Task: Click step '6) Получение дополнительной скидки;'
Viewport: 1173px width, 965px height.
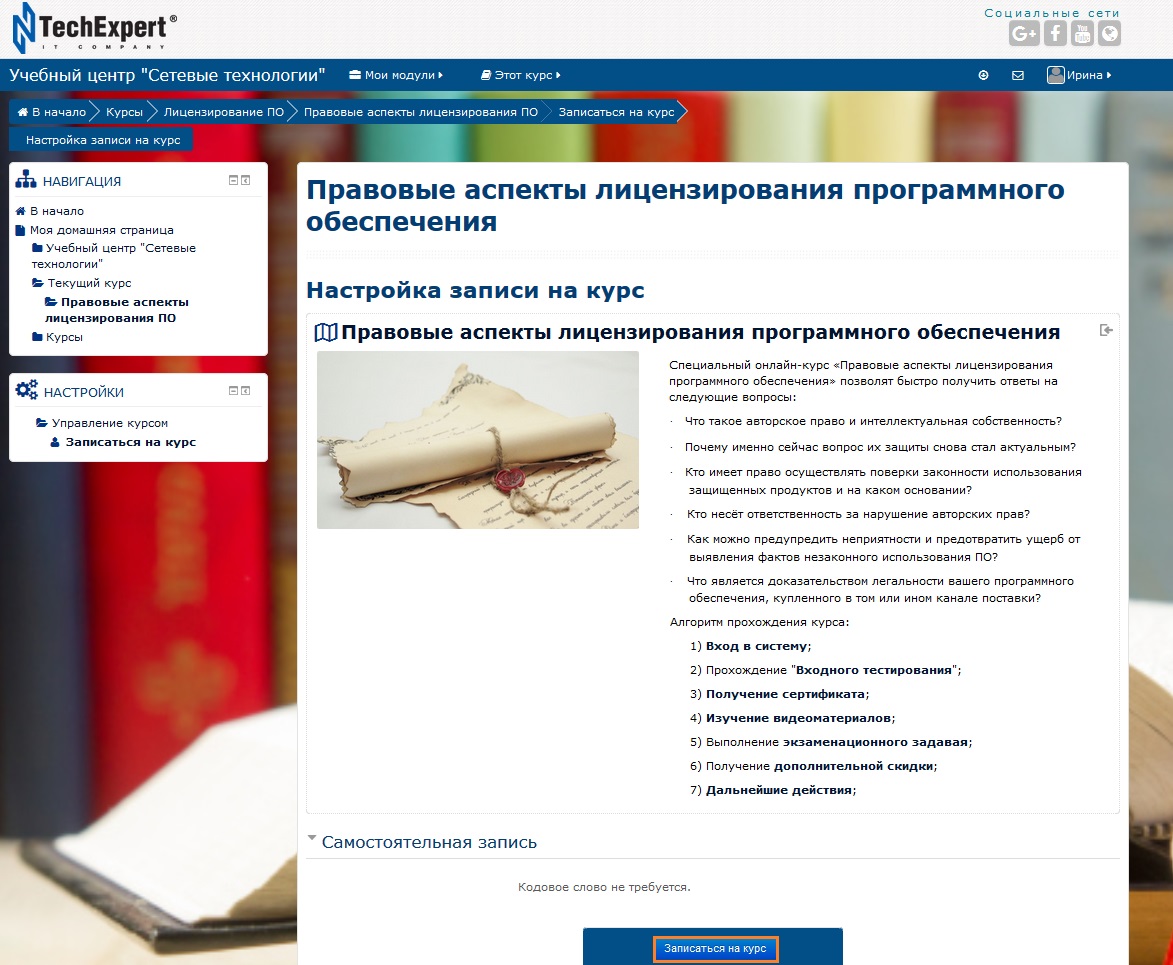Action: pyautogui.click(x=813, y=766)
